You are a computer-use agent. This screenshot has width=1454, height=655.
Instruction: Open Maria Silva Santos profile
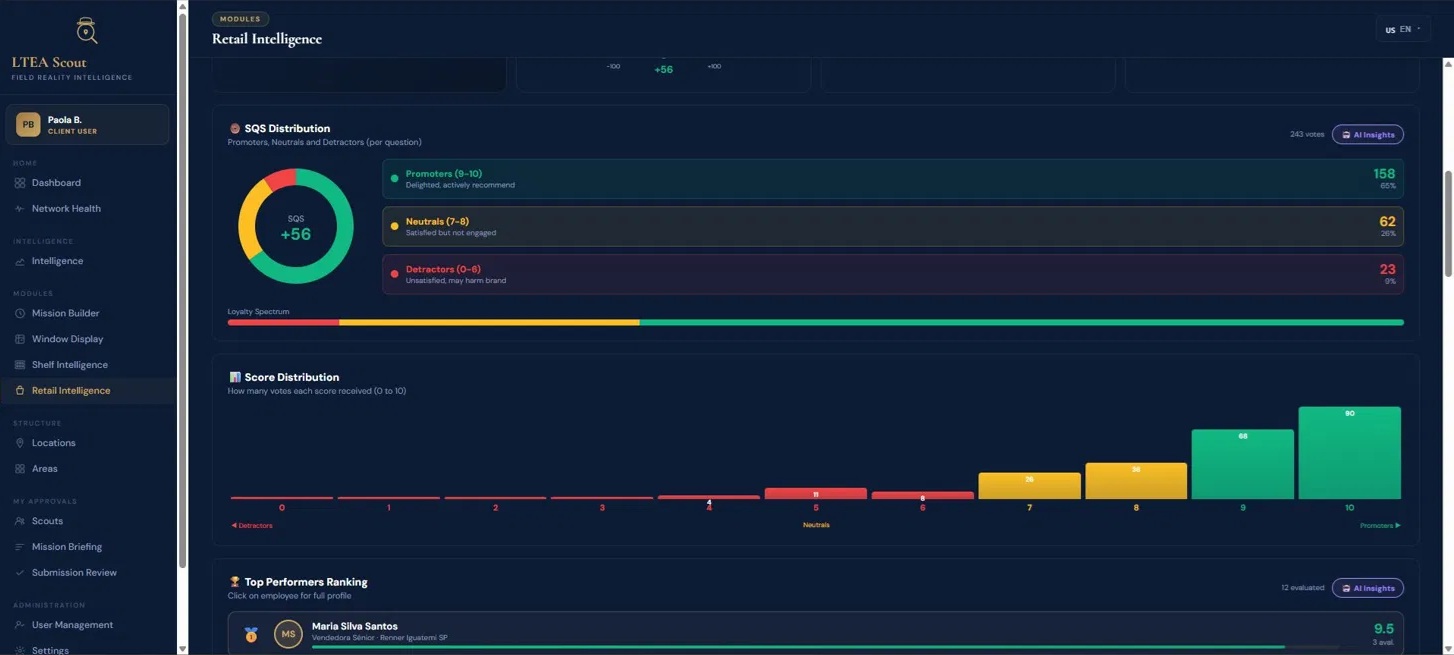click(815, 633)
